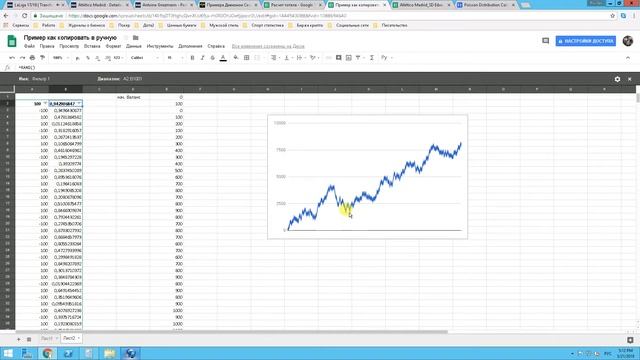This screenshot has height=360, width=640.
Task: Click the Filter icon in toolbar
Action: (359, 58)
